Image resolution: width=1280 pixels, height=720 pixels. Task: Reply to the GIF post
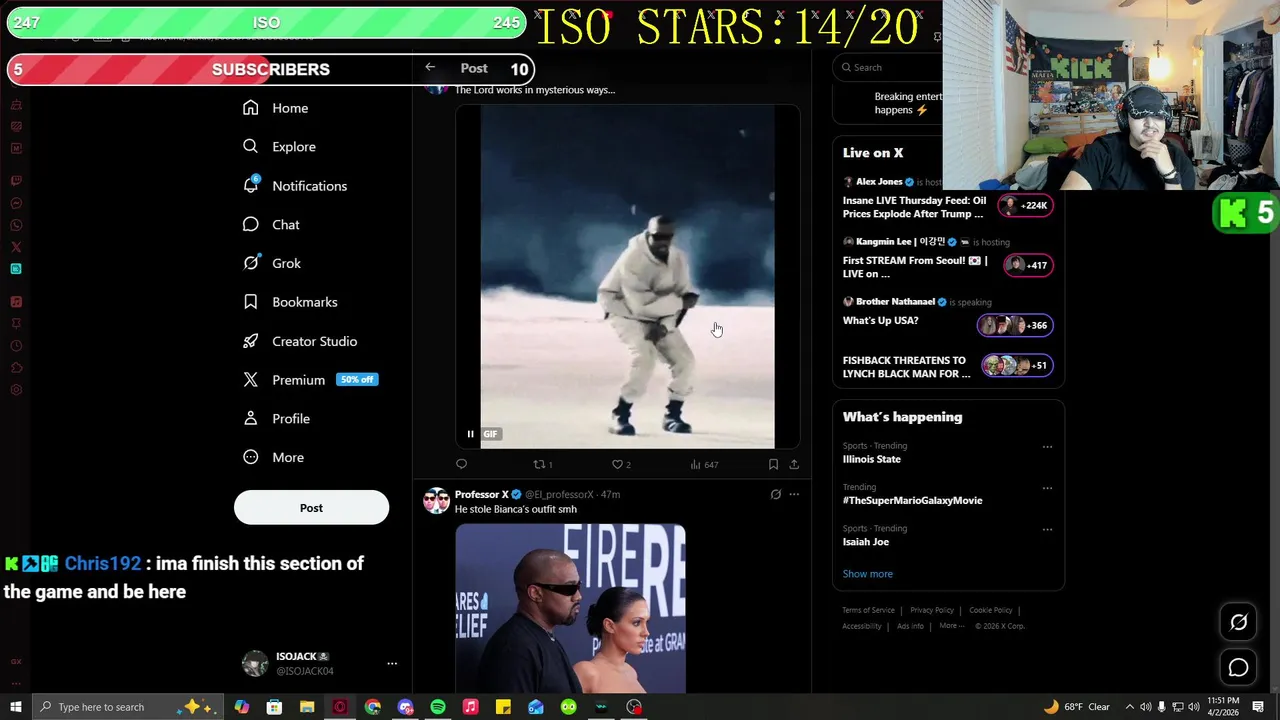tap(461, 464)
